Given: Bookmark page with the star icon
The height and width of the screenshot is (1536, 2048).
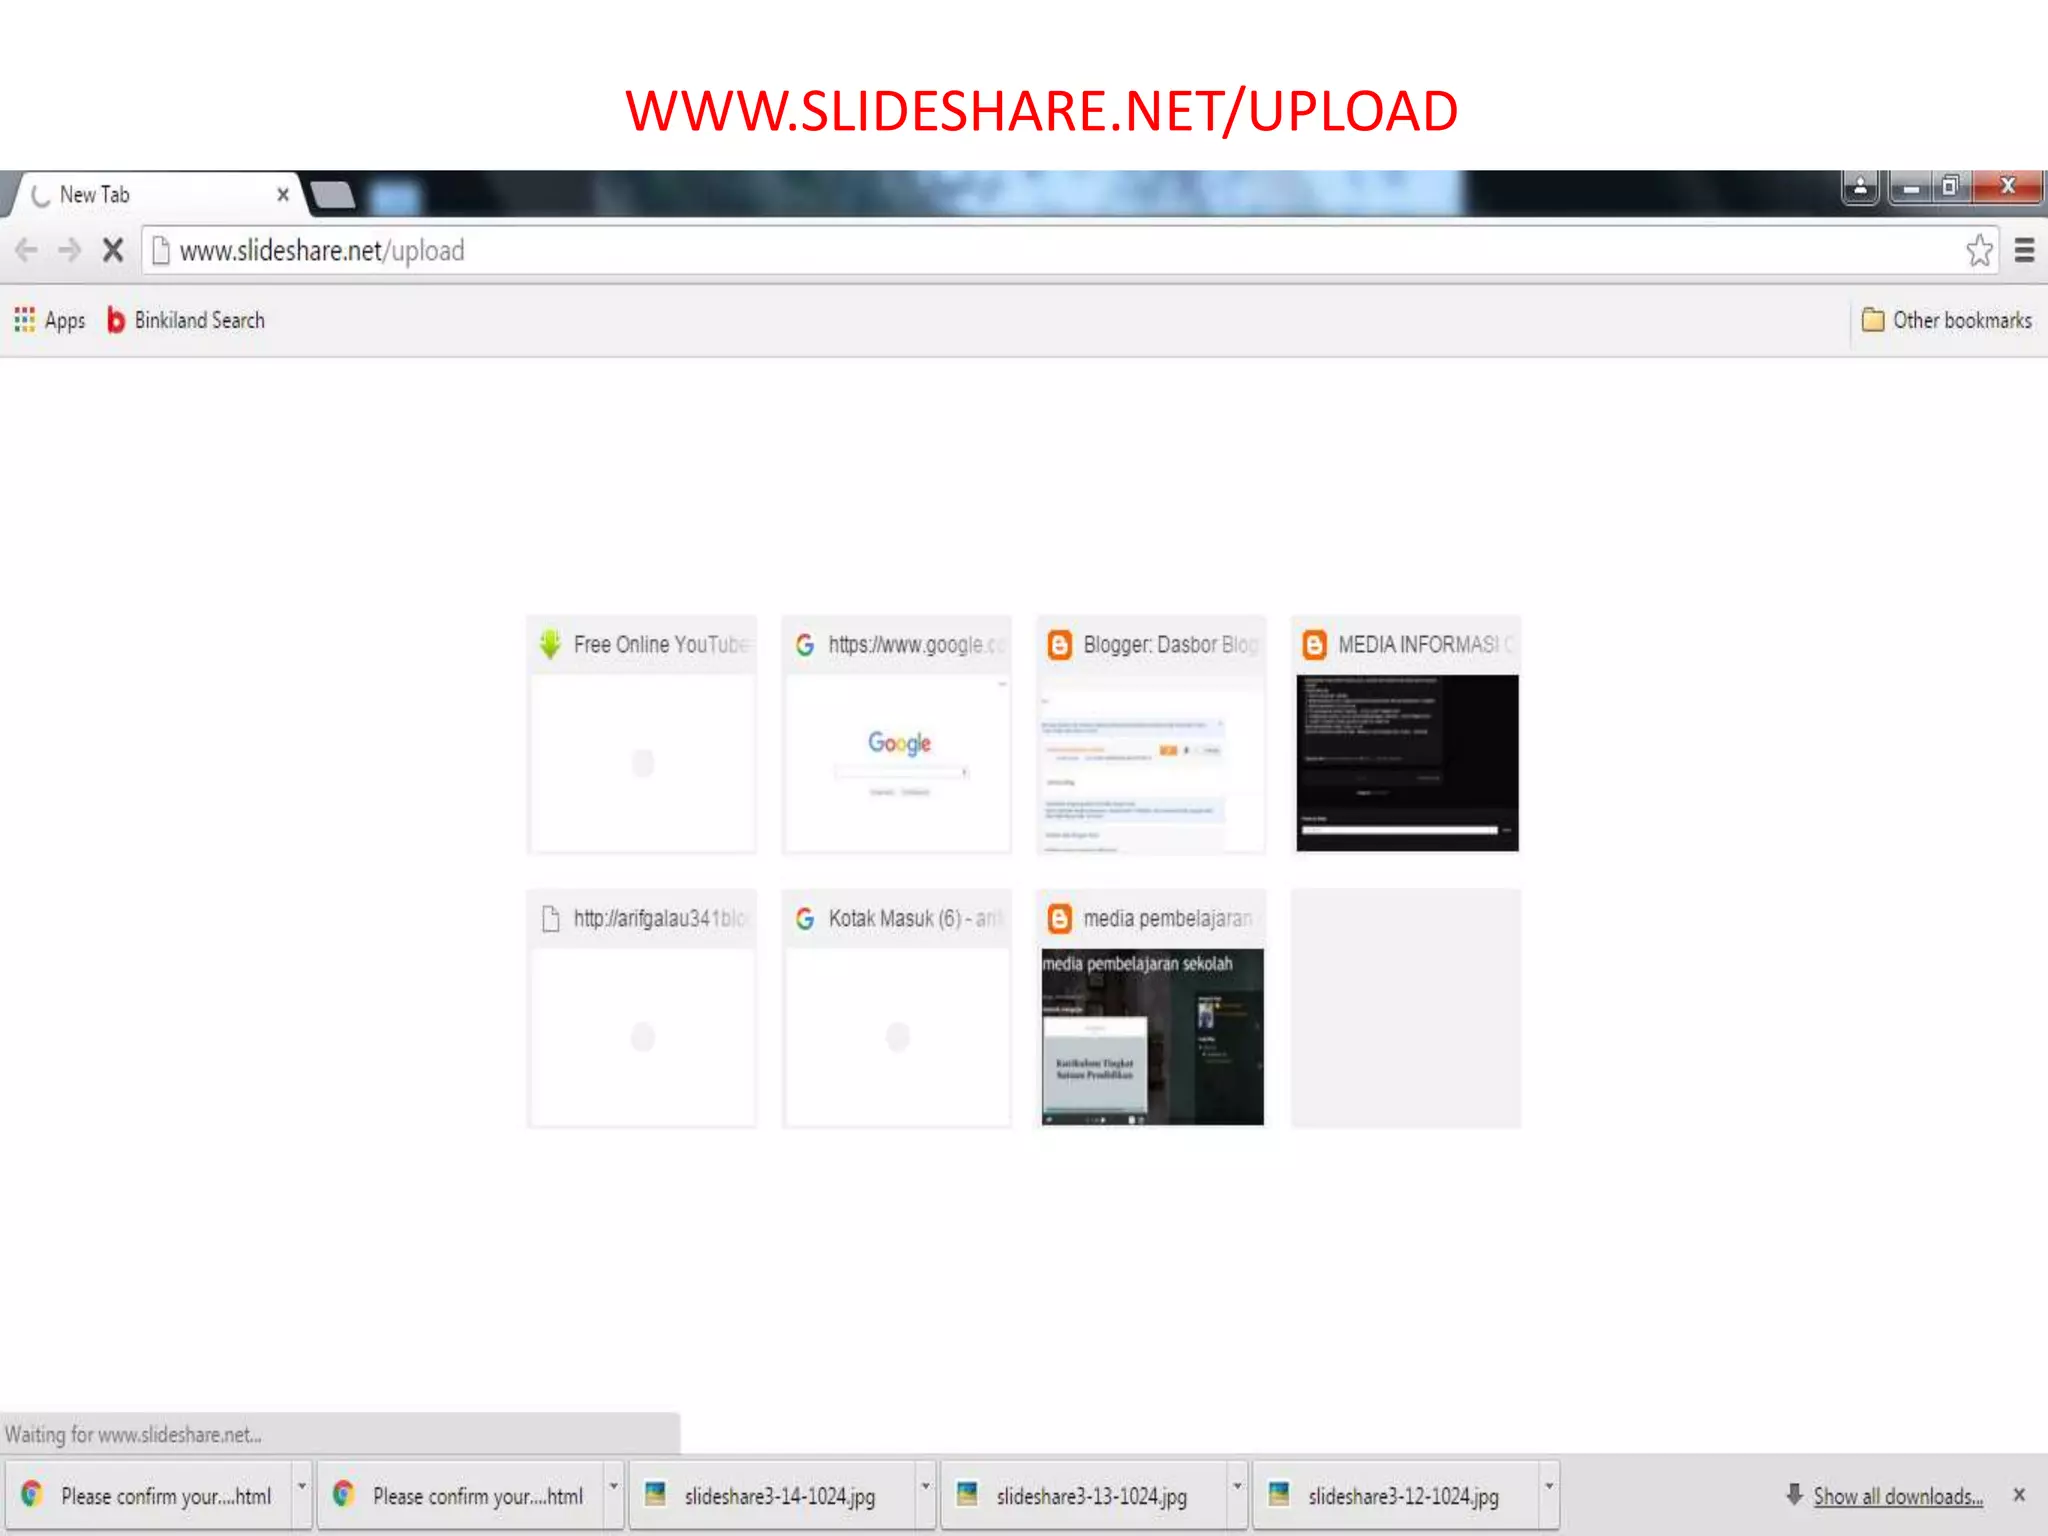Looking at the screenshot, I should (x=1979, y=250).
